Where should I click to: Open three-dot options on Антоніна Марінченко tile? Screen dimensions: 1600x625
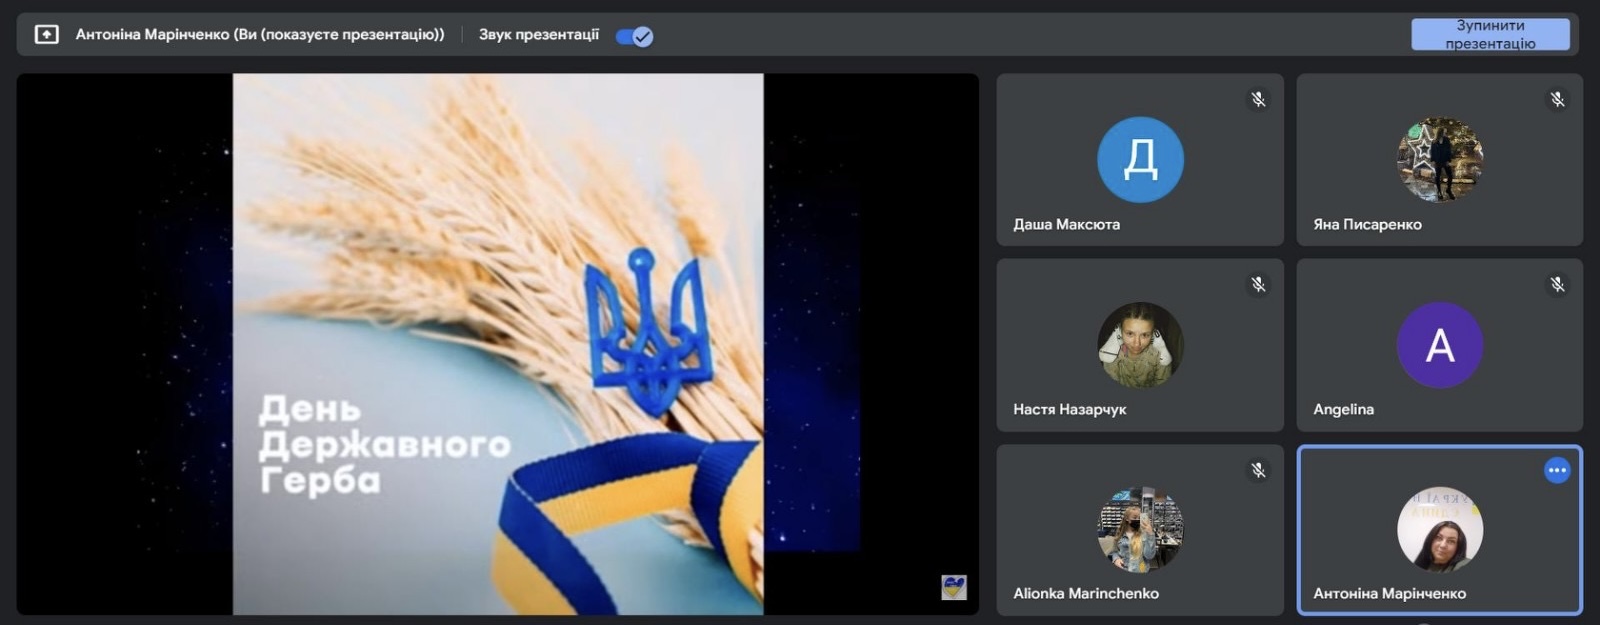(x=1556, y=470)
